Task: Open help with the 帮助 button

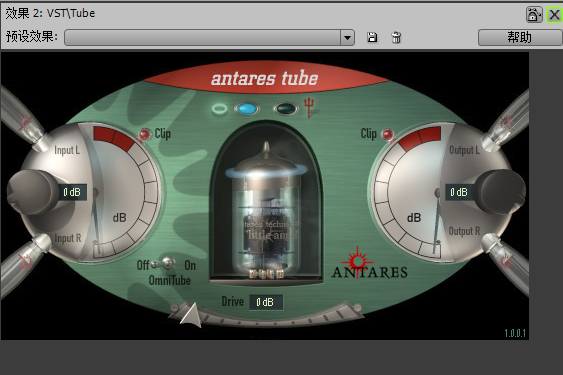Action: coord(520,37)
